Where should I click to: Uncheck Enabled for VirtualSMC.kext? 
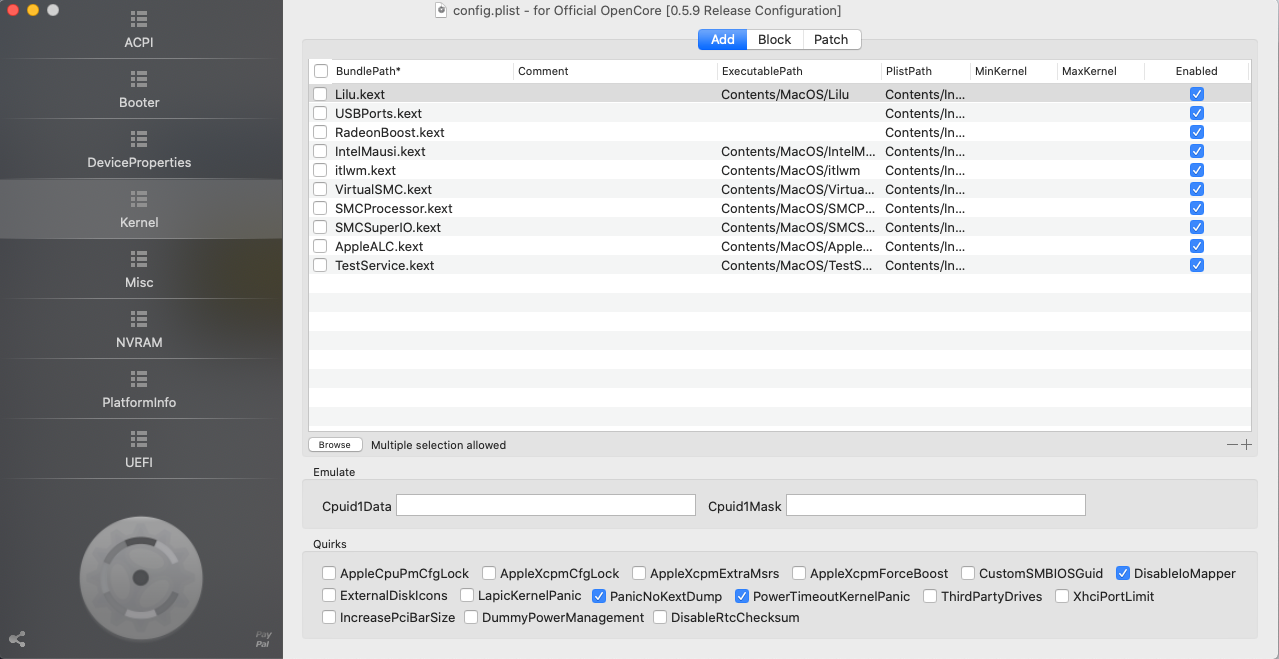tap(1197, 189)
